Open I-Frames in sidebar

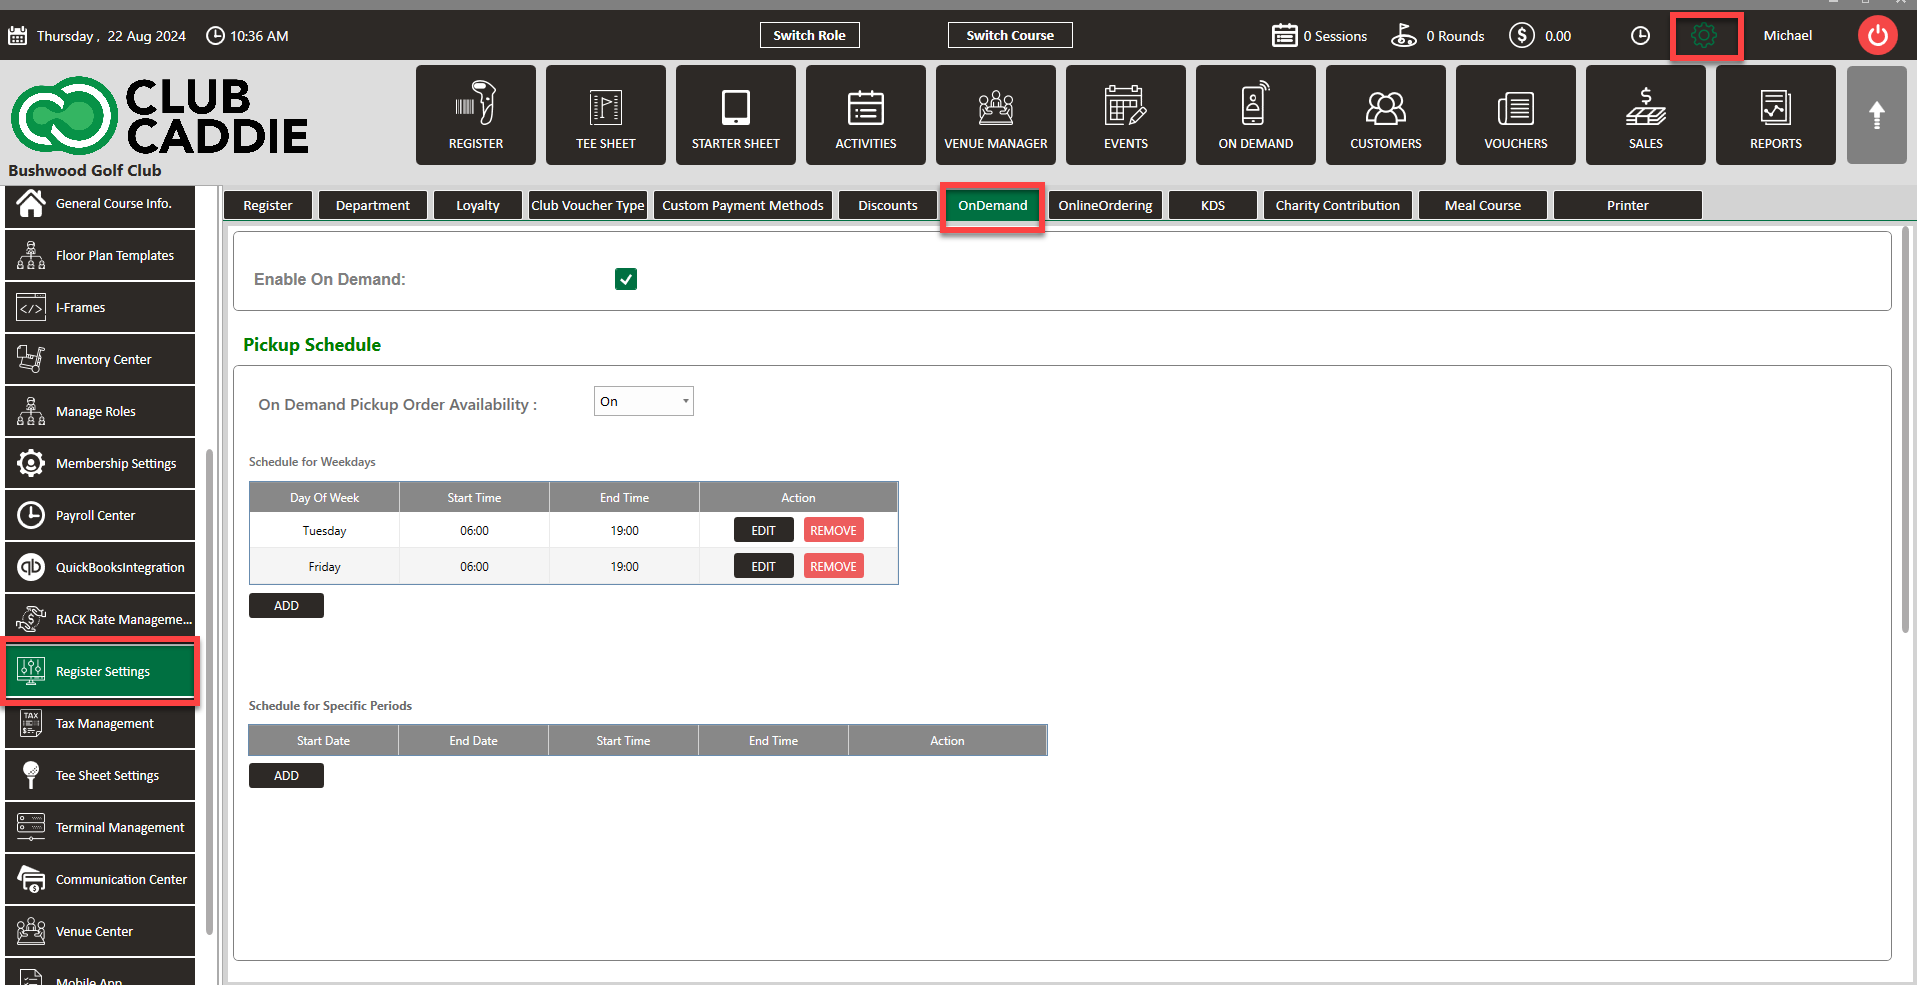tap(100, 308)
